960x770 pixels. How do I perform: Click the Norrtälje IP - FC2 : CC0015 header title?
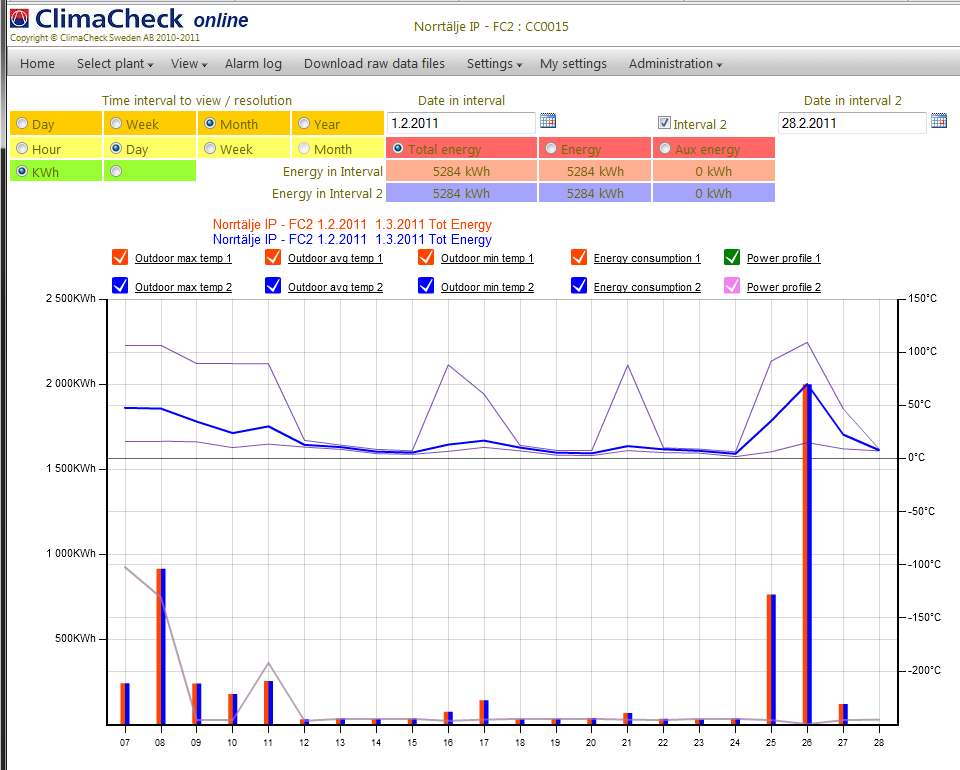pos(491,26)
